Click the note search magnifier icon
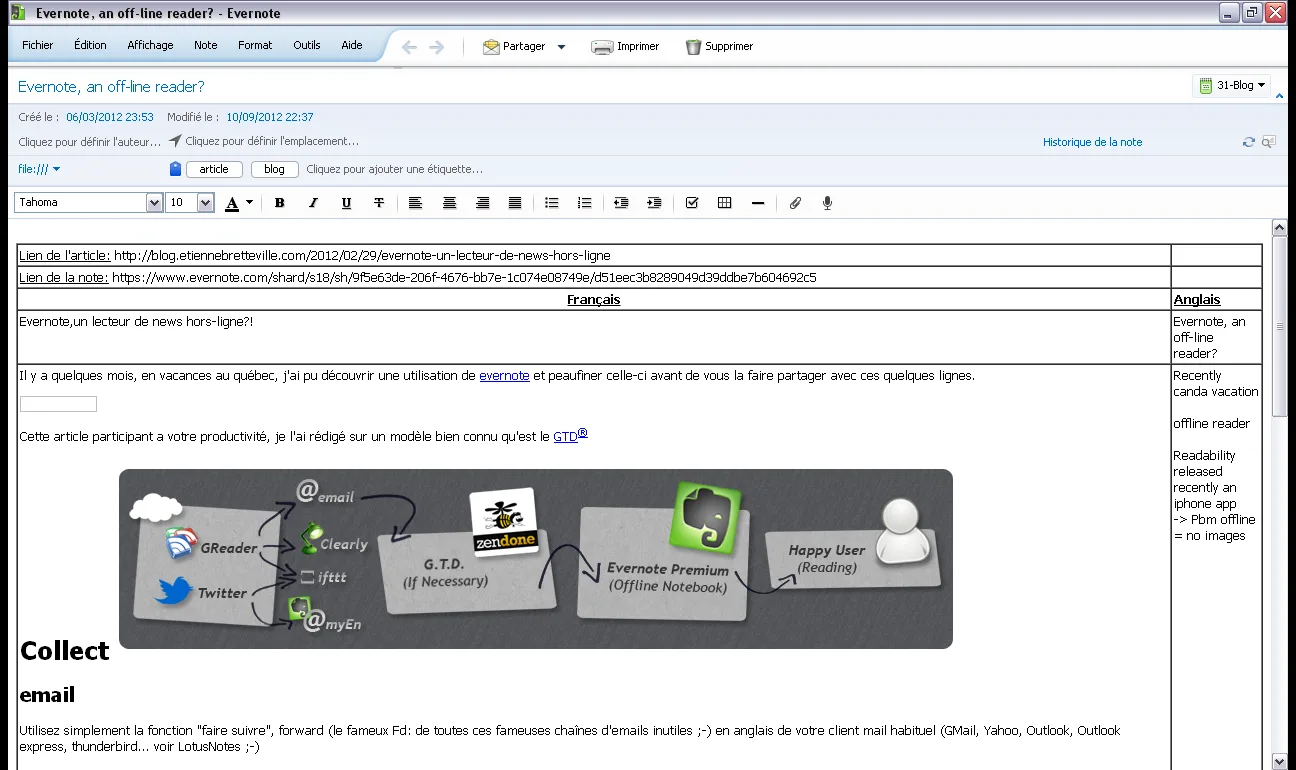This screenshot has width=1296, height=770. [1269, 142]
